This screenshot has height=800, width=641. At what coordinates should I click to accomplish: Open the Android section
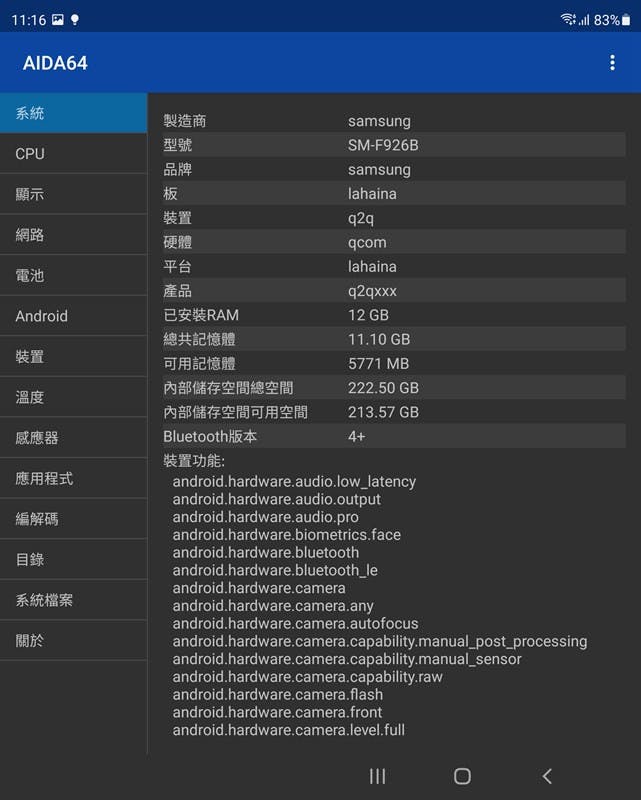click(73, 316)
